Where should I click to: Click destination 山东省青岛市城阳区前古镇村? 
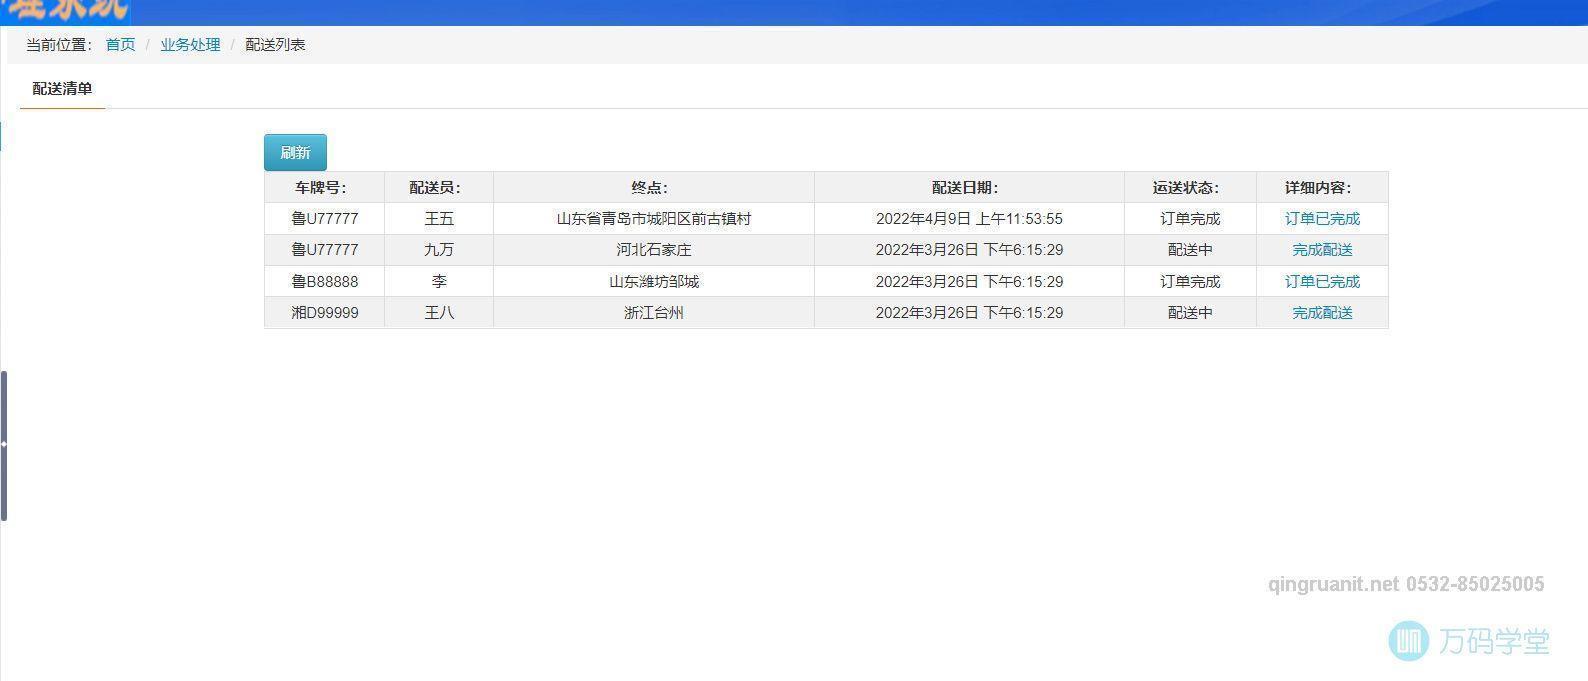pyautogui.click(x=653, y=219)
